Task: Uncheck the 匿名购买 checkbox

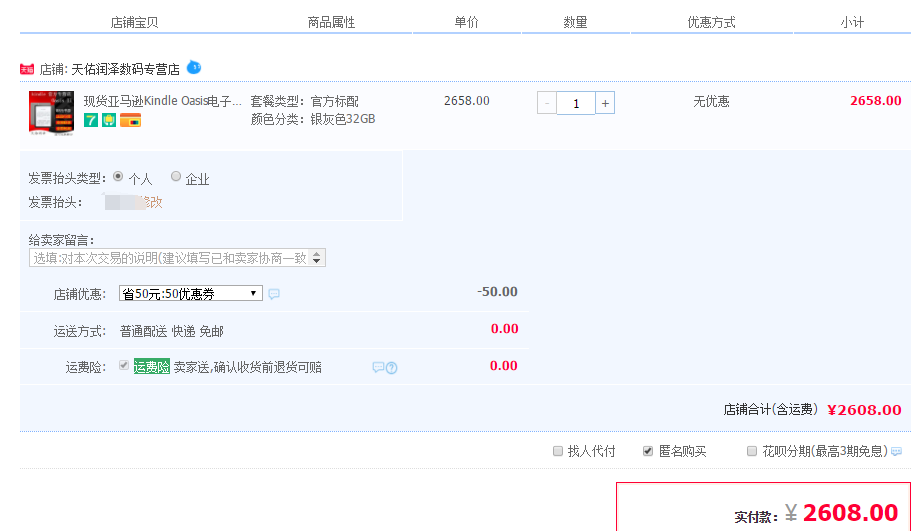Action: (648, 451)
